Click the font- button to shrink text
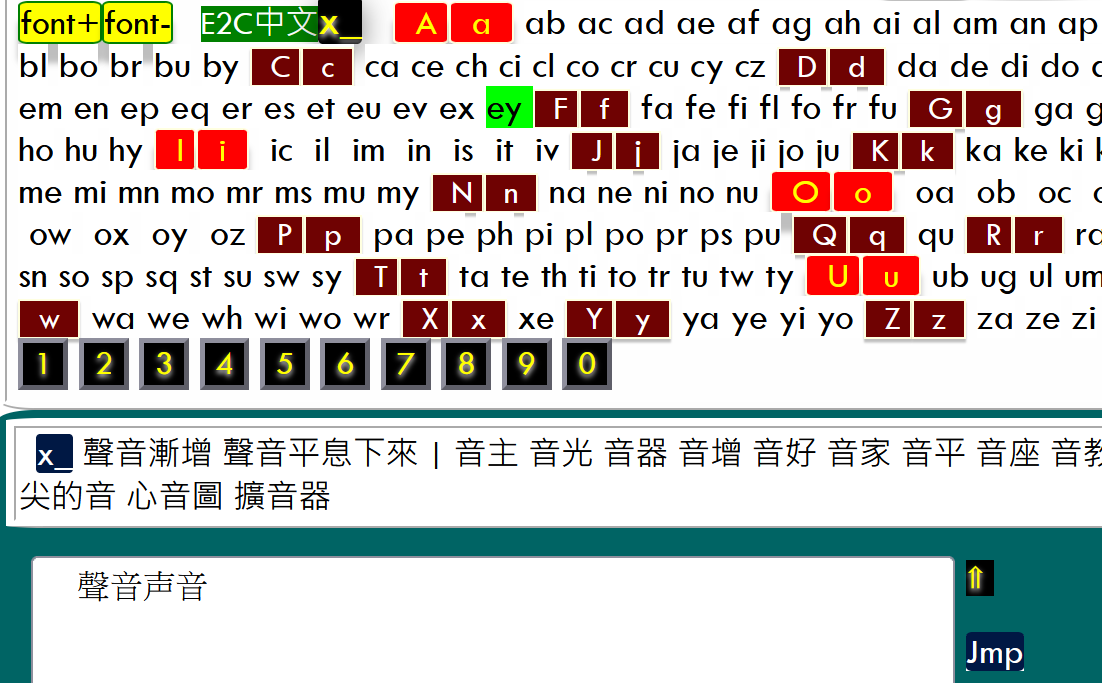 [x=137, y=25]
